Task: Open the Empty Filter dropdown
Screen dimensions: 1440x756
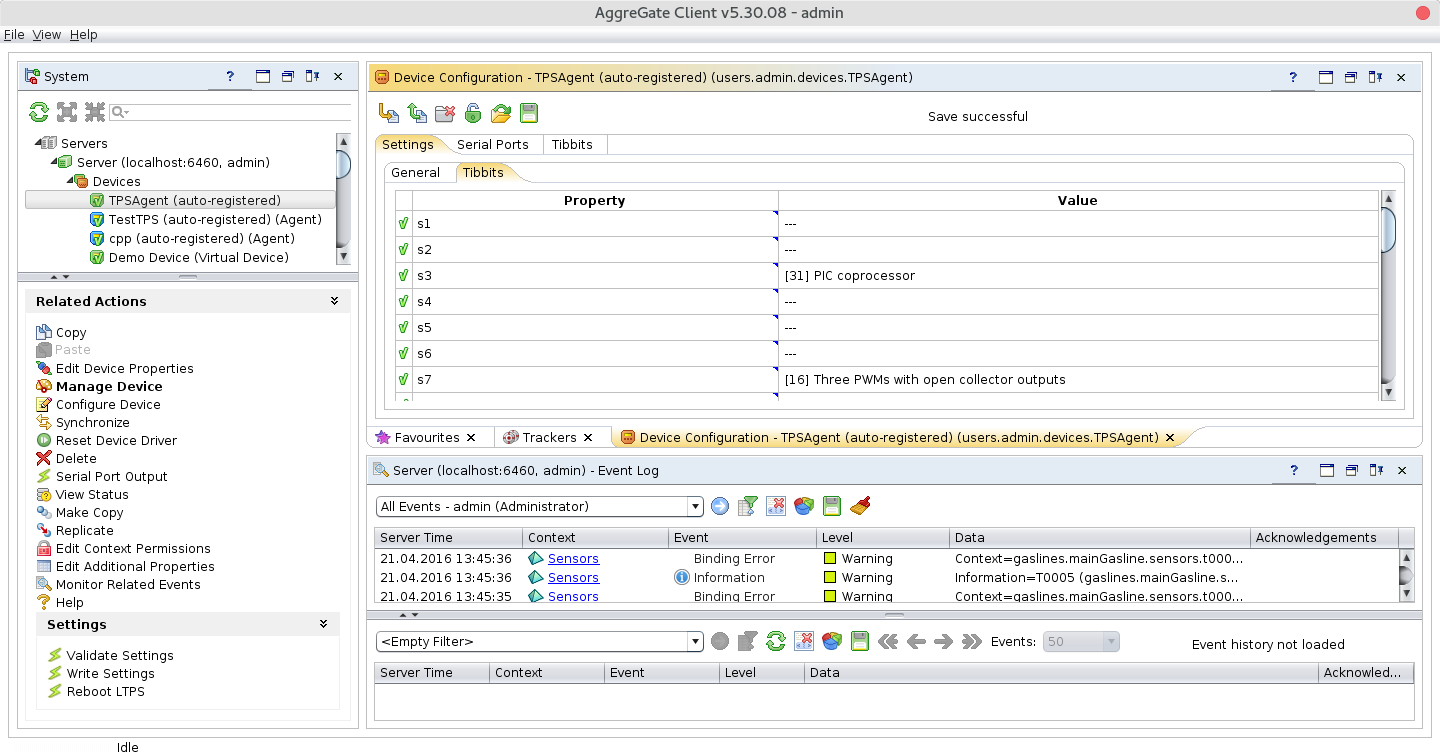Action: pos(696,641)
